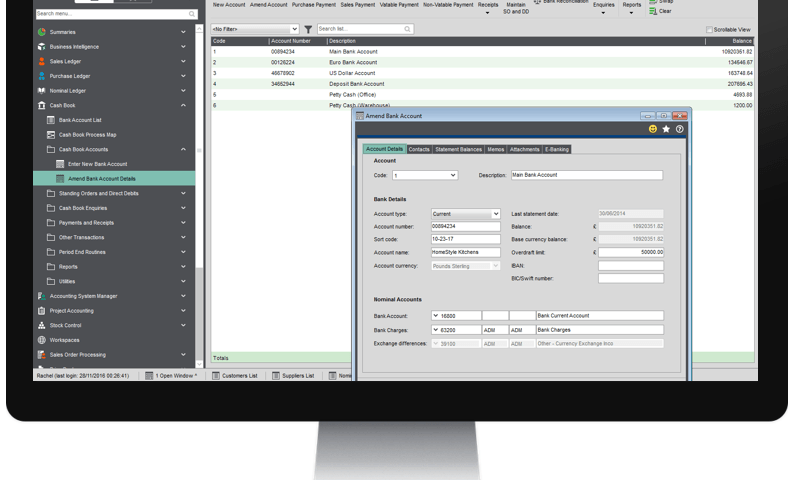Switch to the Contacts tab

click(x=419, y=150)
